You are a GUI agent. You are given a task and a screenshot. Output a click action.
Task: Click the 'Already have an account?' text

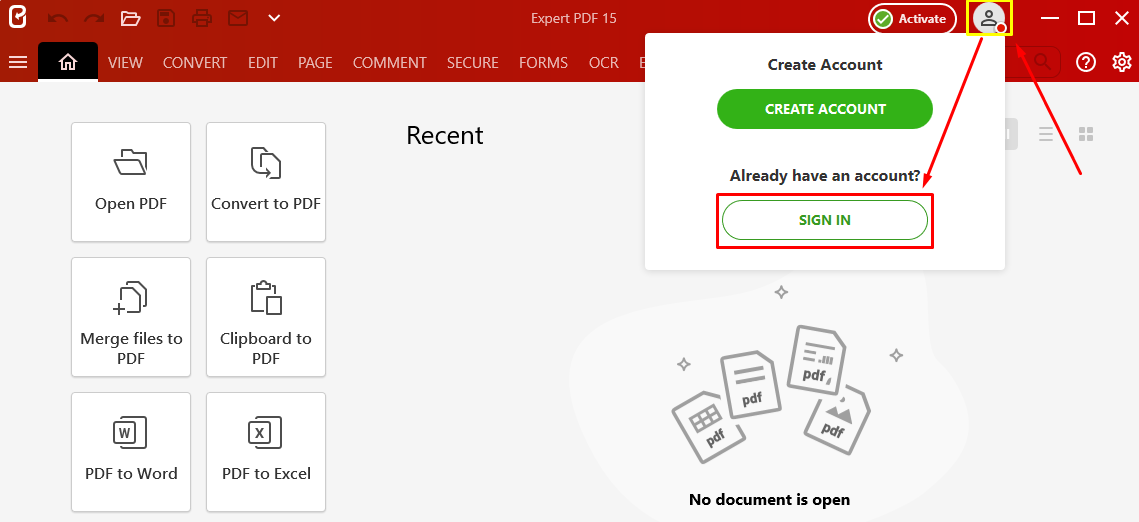tap(824, 176)
